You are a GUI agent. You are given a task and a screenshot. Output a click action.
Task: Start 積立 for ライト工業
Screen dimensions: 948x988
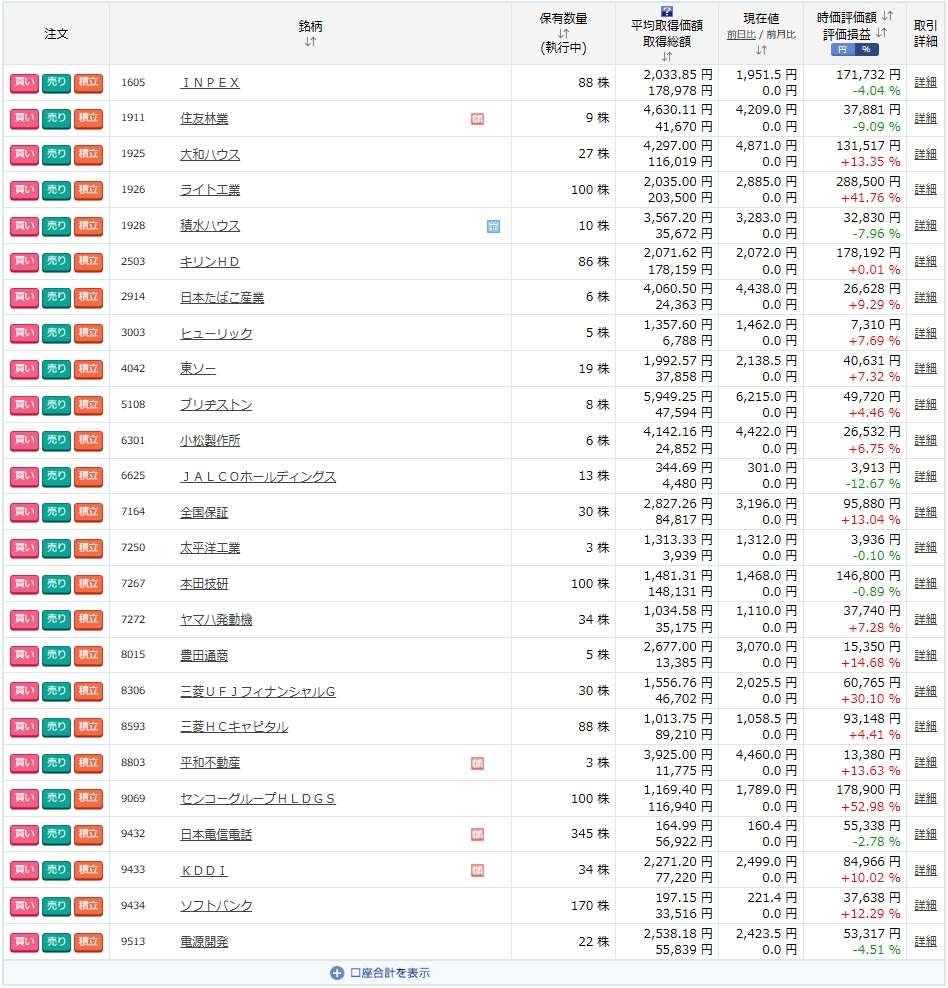pos(88,190)
